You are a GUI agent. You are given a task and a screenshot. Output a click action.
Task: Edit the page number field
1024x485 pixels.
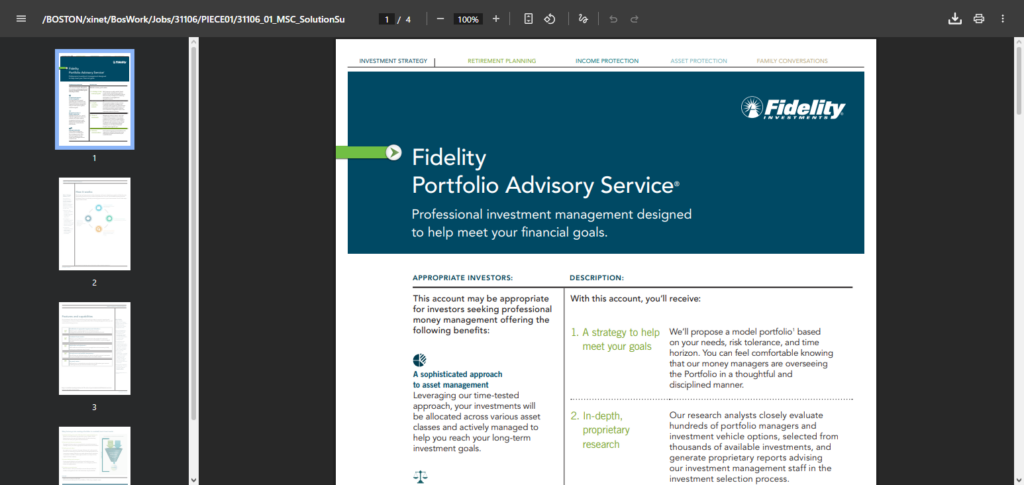(x=387, y=20)
